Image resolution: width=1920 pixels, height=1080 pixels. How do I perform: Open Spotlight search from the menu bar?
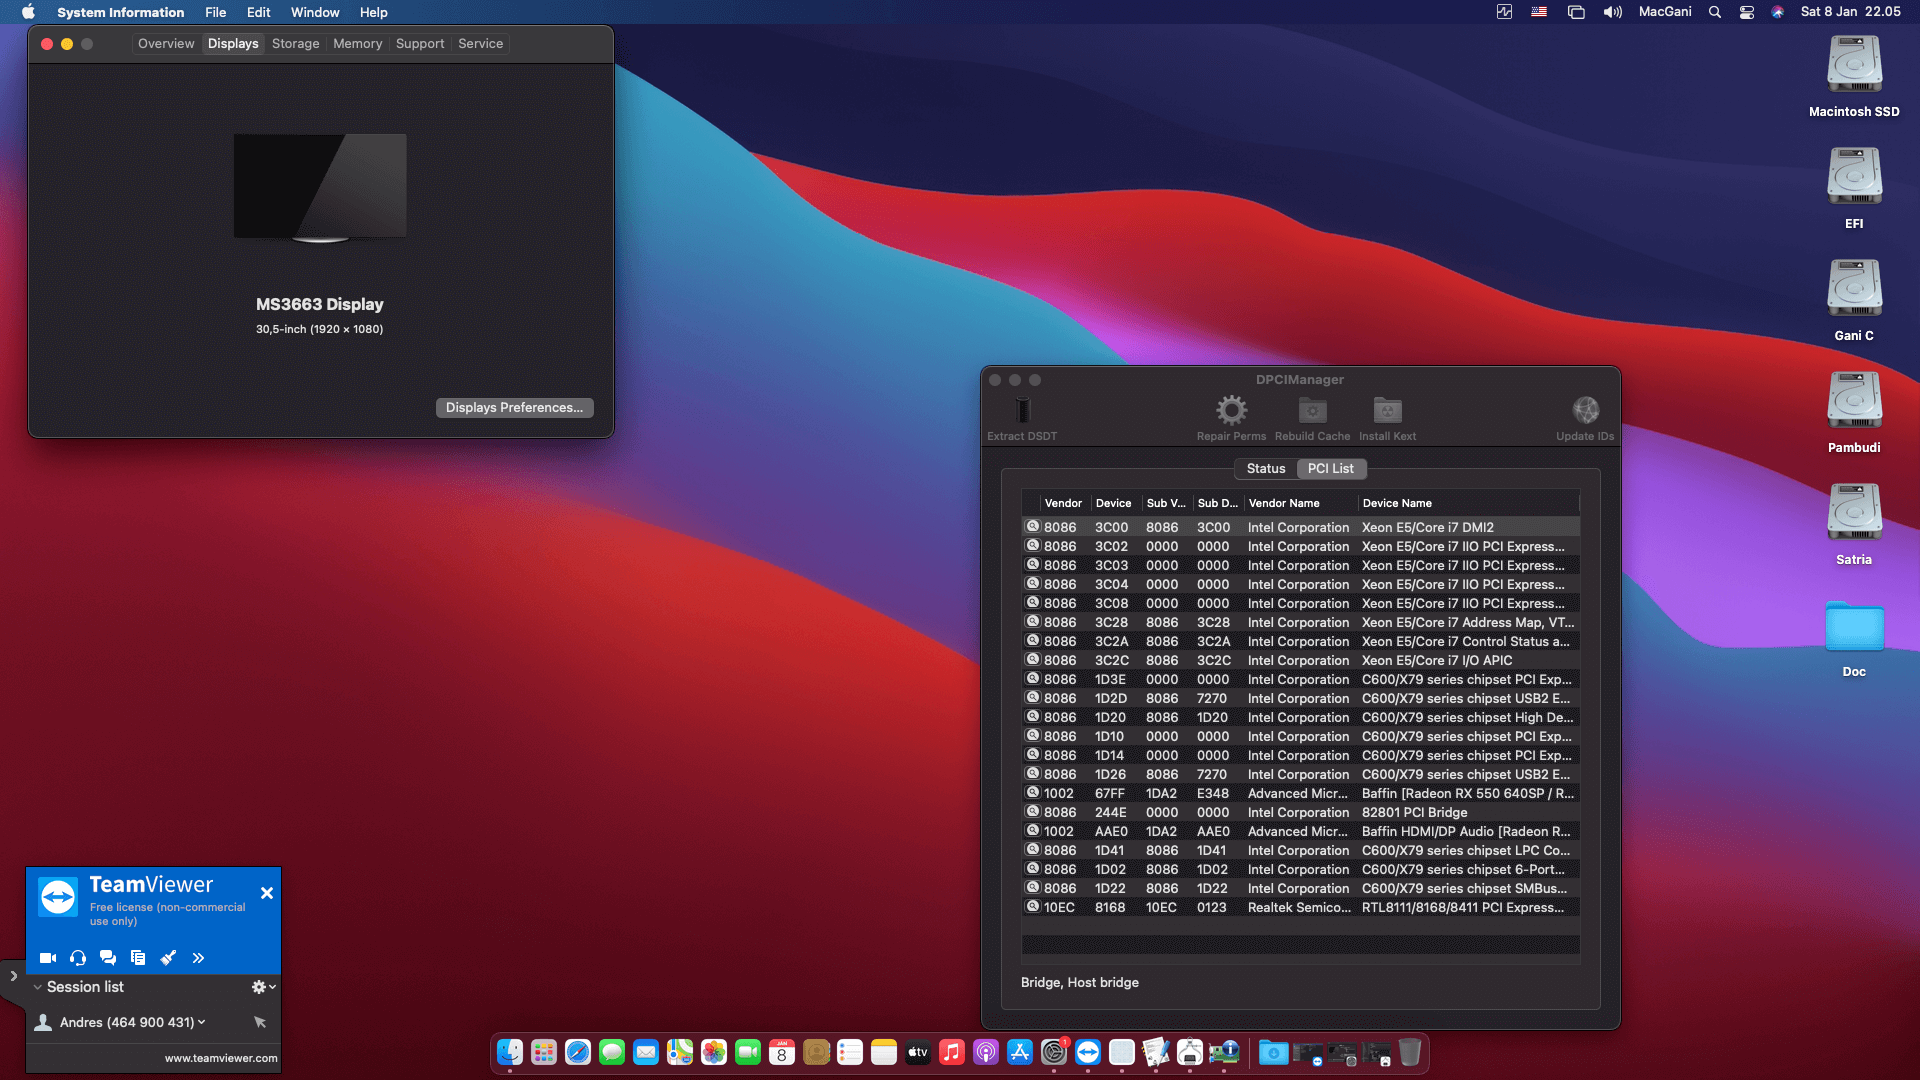[1714, 12]
